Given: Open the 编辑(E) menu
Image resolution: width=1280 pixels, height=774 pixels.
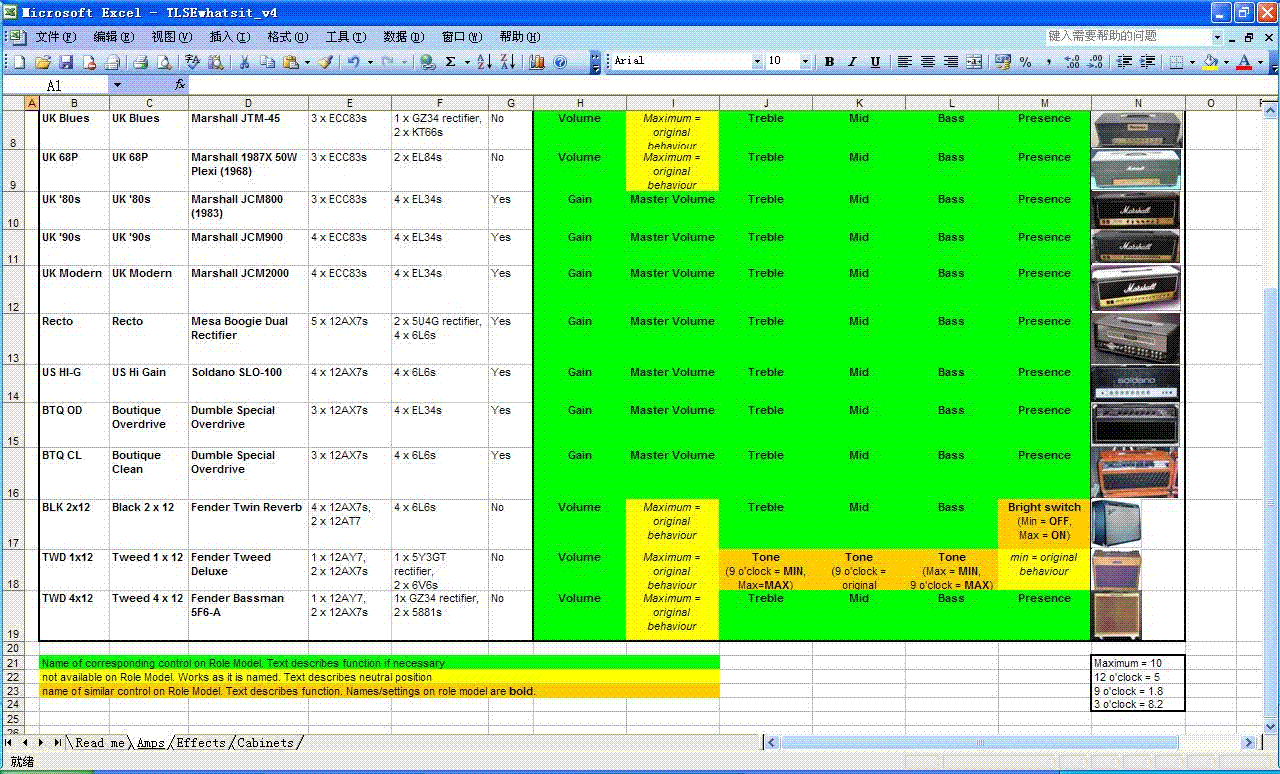Looking at the screenshot, I should (113, 37).
